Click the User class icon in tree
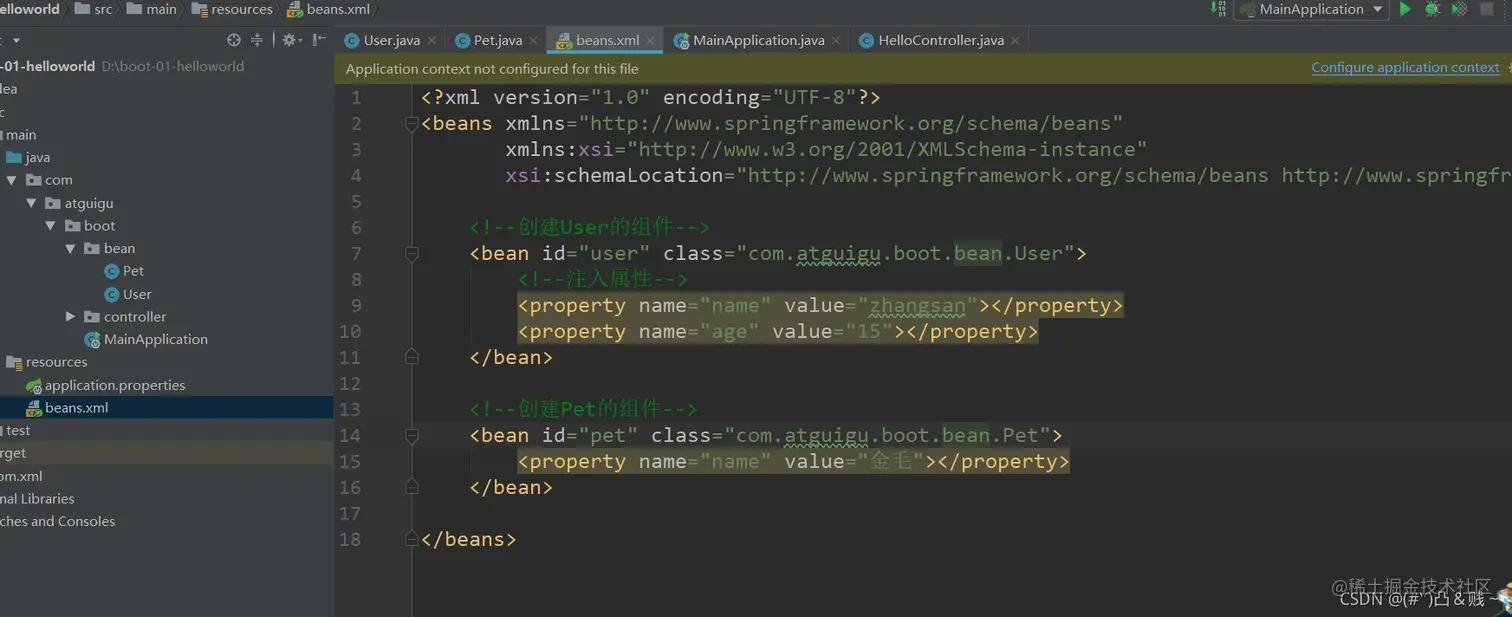 tap(112, 294)
